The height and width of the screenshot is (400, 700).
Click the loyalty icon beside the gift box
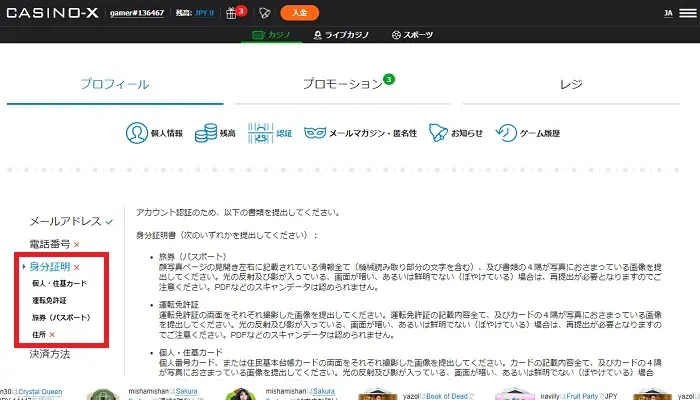[x=264, y=13]
